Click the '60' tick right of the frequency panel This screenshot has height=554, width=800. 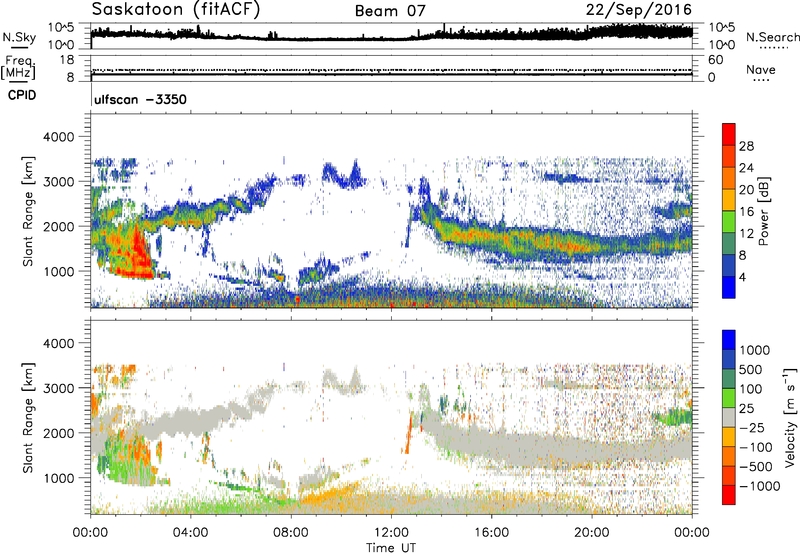point(715,60)
